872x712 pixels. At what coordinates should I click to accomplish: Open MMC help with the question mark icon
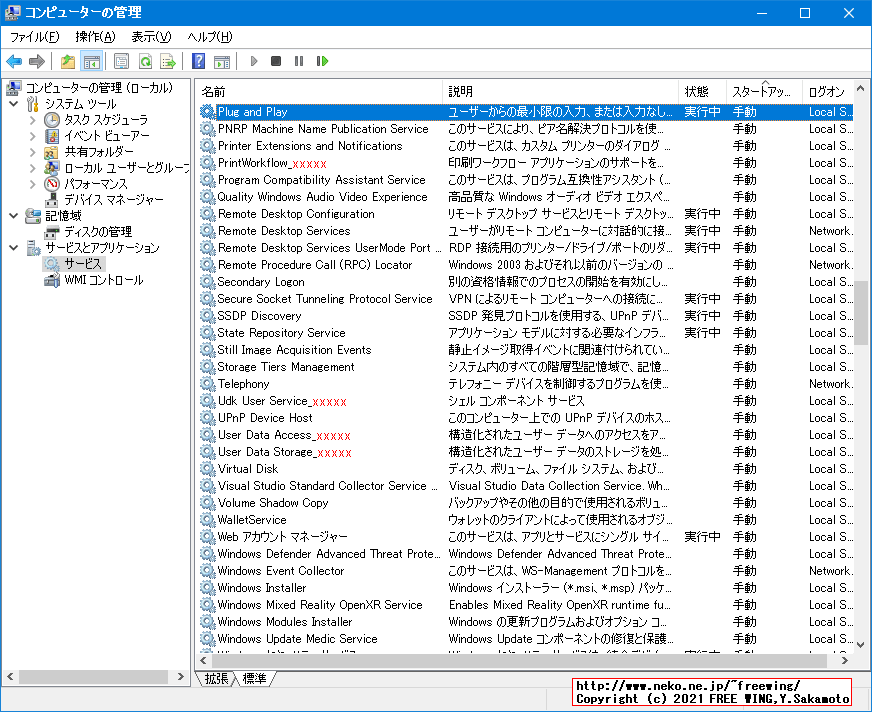(x=197, y=61)
